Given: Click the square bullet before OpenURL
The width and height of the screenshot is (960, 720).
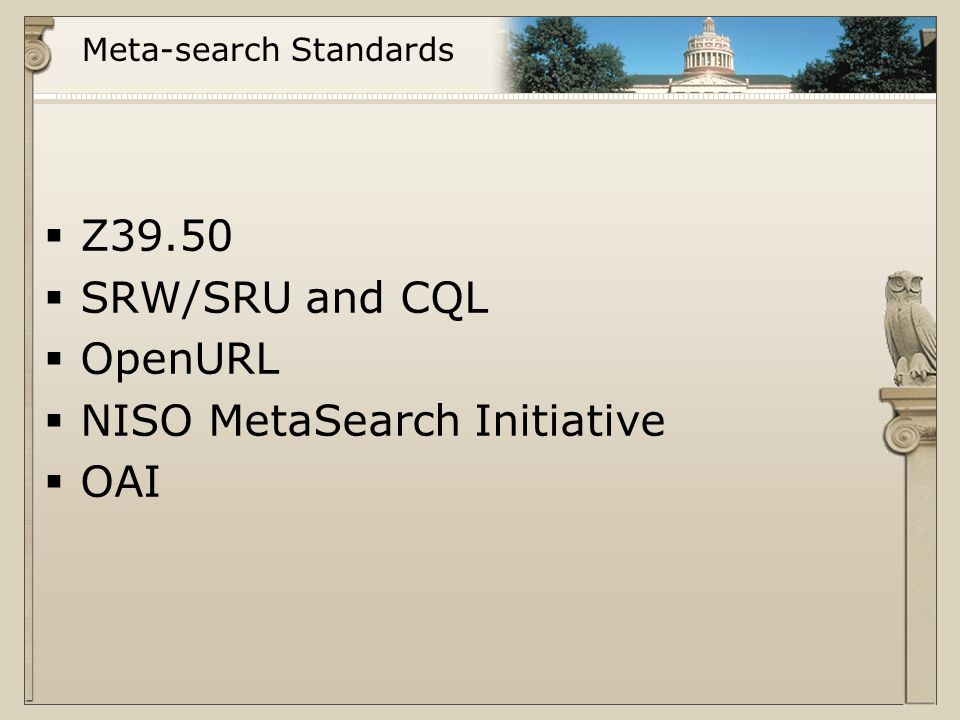Looking at the screenshot, I should click(54, 359).
